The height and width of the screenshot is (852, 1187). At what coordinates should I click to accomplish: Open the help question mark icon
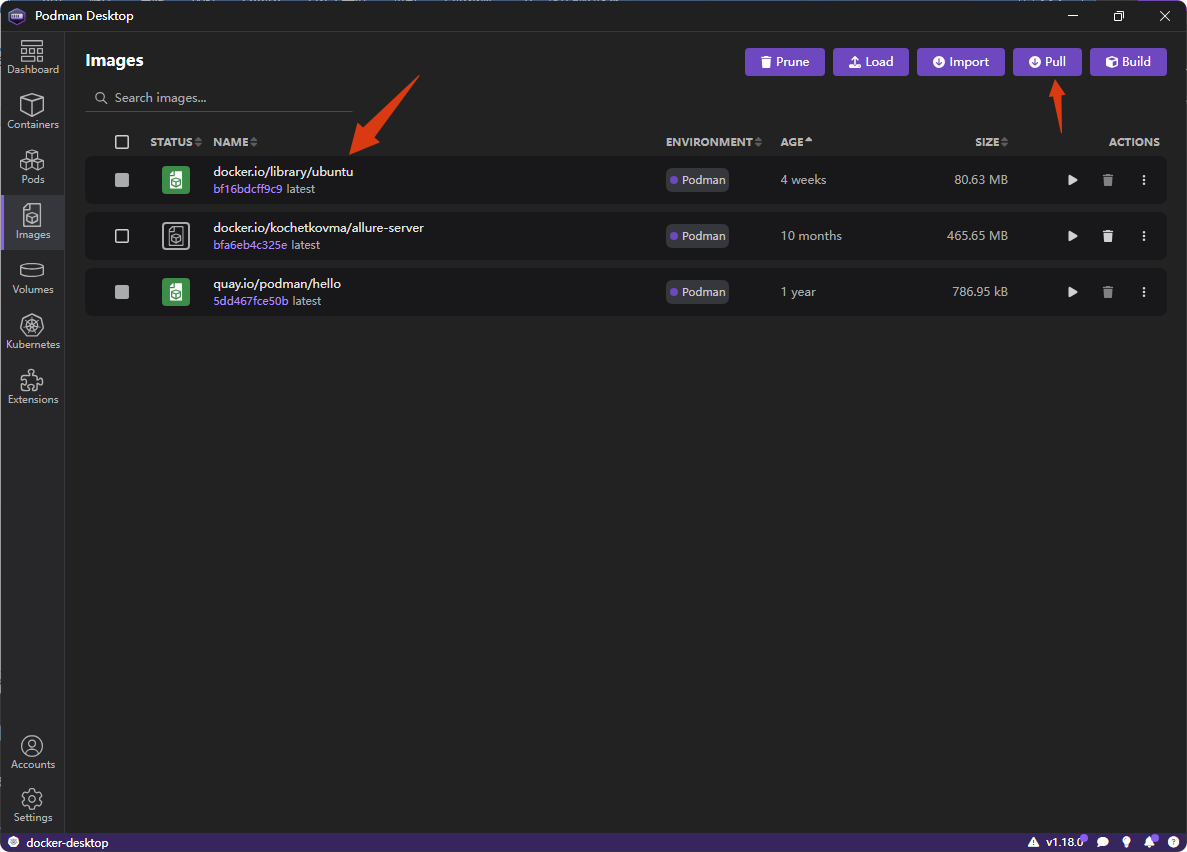tap(1173, 842)
